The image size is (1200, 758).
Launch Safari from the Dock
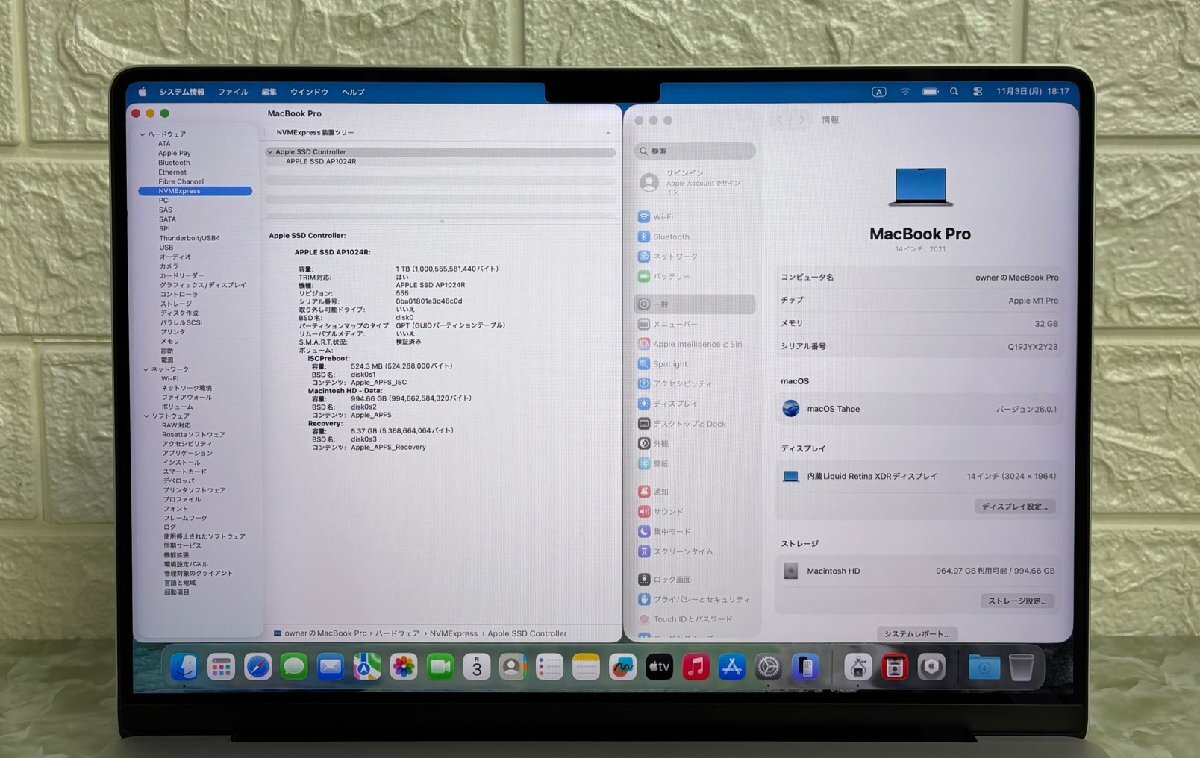coord(258,667)
